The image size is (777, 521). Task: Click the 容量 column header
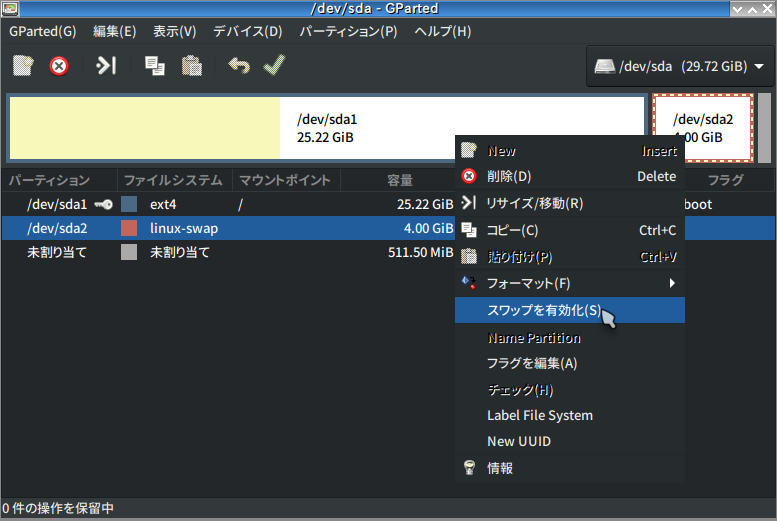[400, 180]
